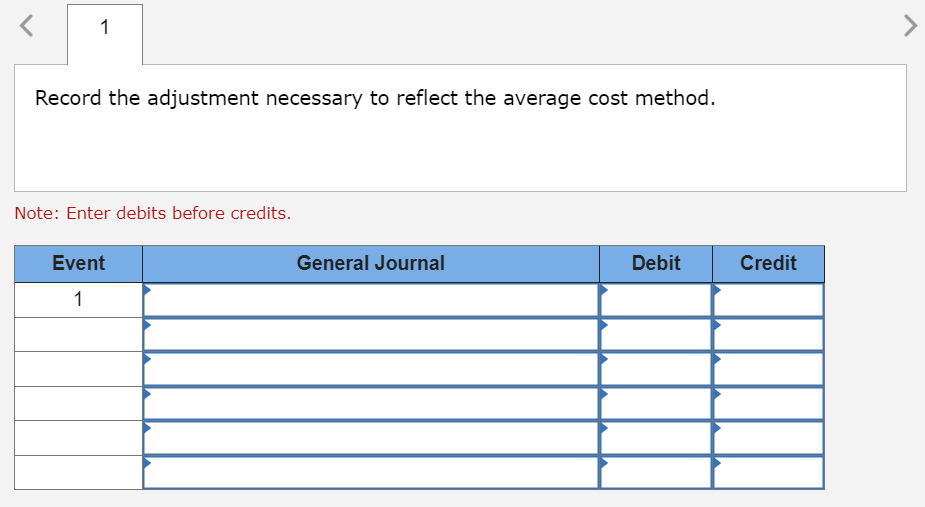
Task: Open General Journal account field in sixth row
Action: click(x=371, y=472)
